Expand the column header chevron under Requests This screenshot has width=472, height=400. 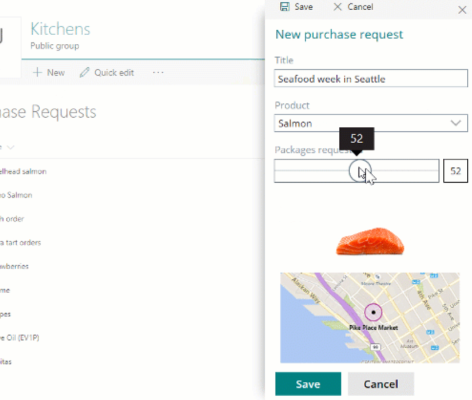point(10,147)
